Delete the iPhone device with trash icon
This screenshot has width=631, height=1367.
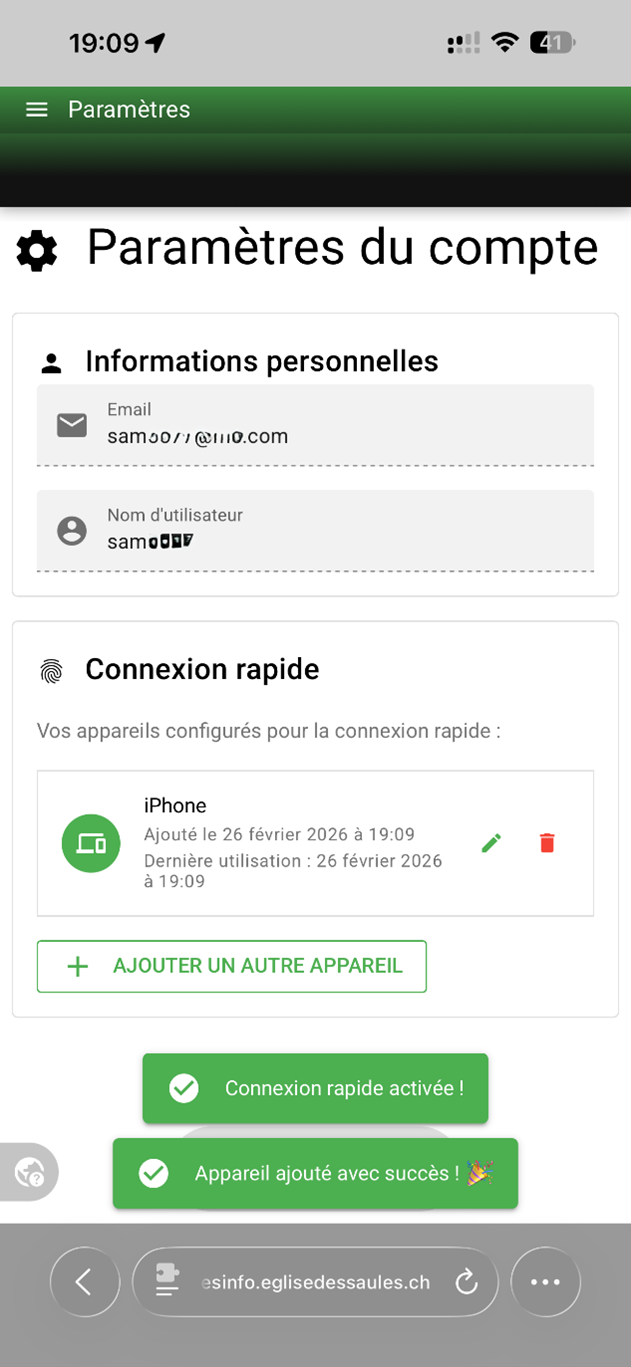547,843
